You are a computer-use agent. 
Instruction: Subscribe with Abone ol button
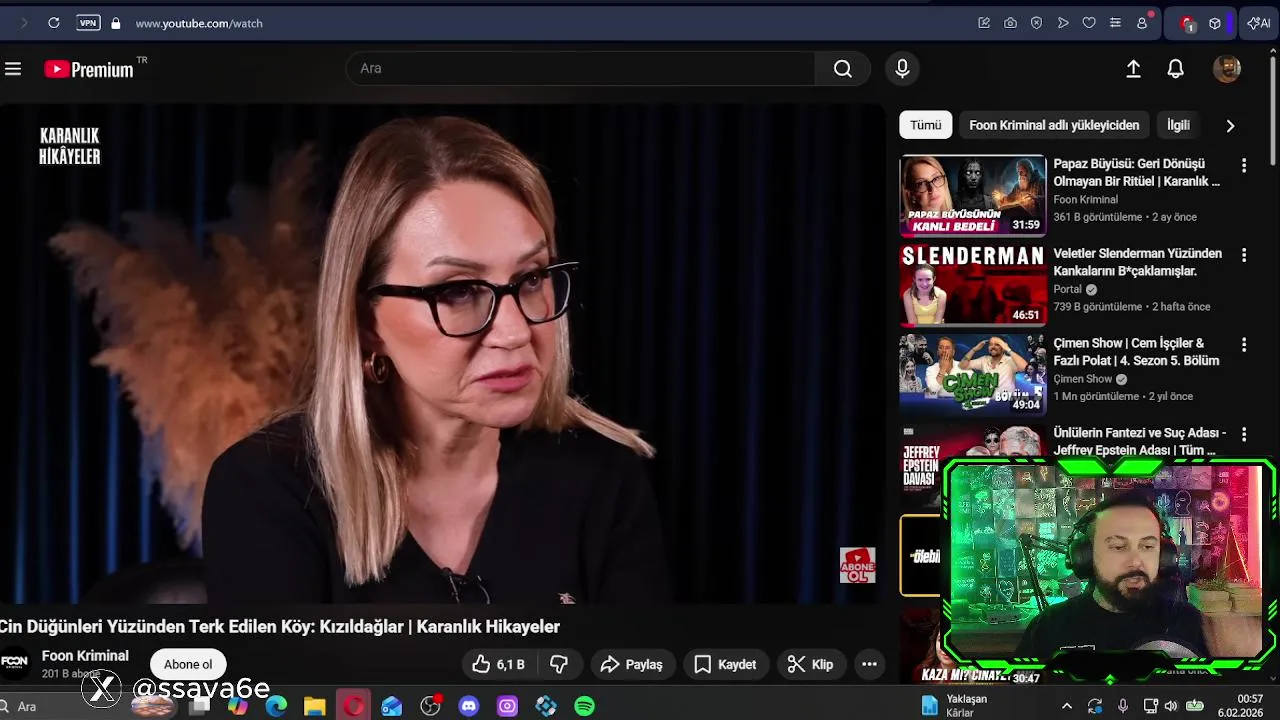(188, 664)
